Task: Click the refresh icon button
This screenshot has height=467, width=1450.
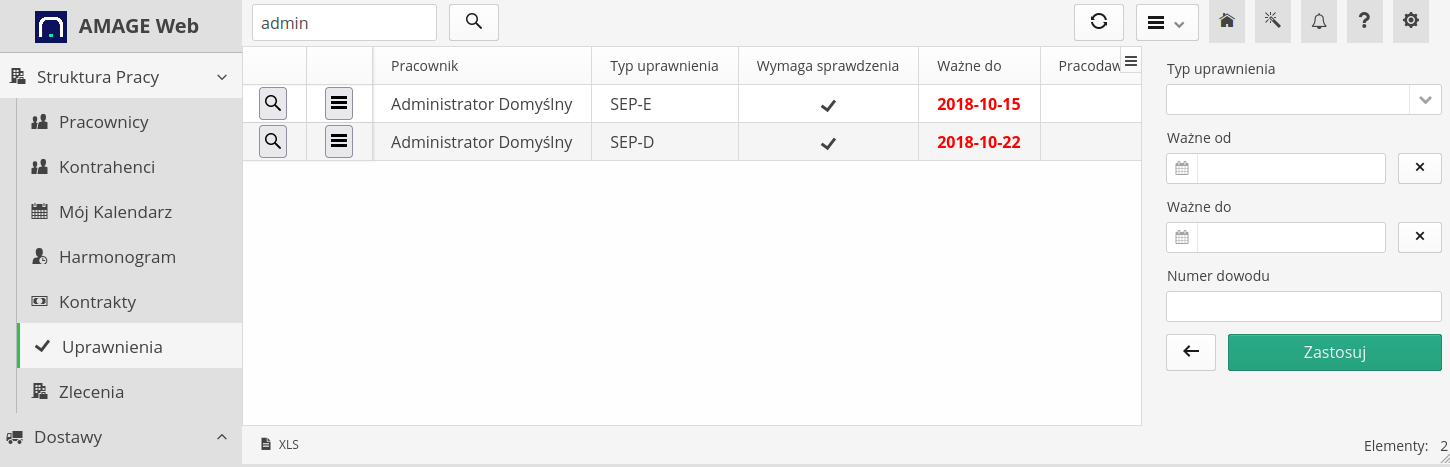Action: coord(1099,22)
